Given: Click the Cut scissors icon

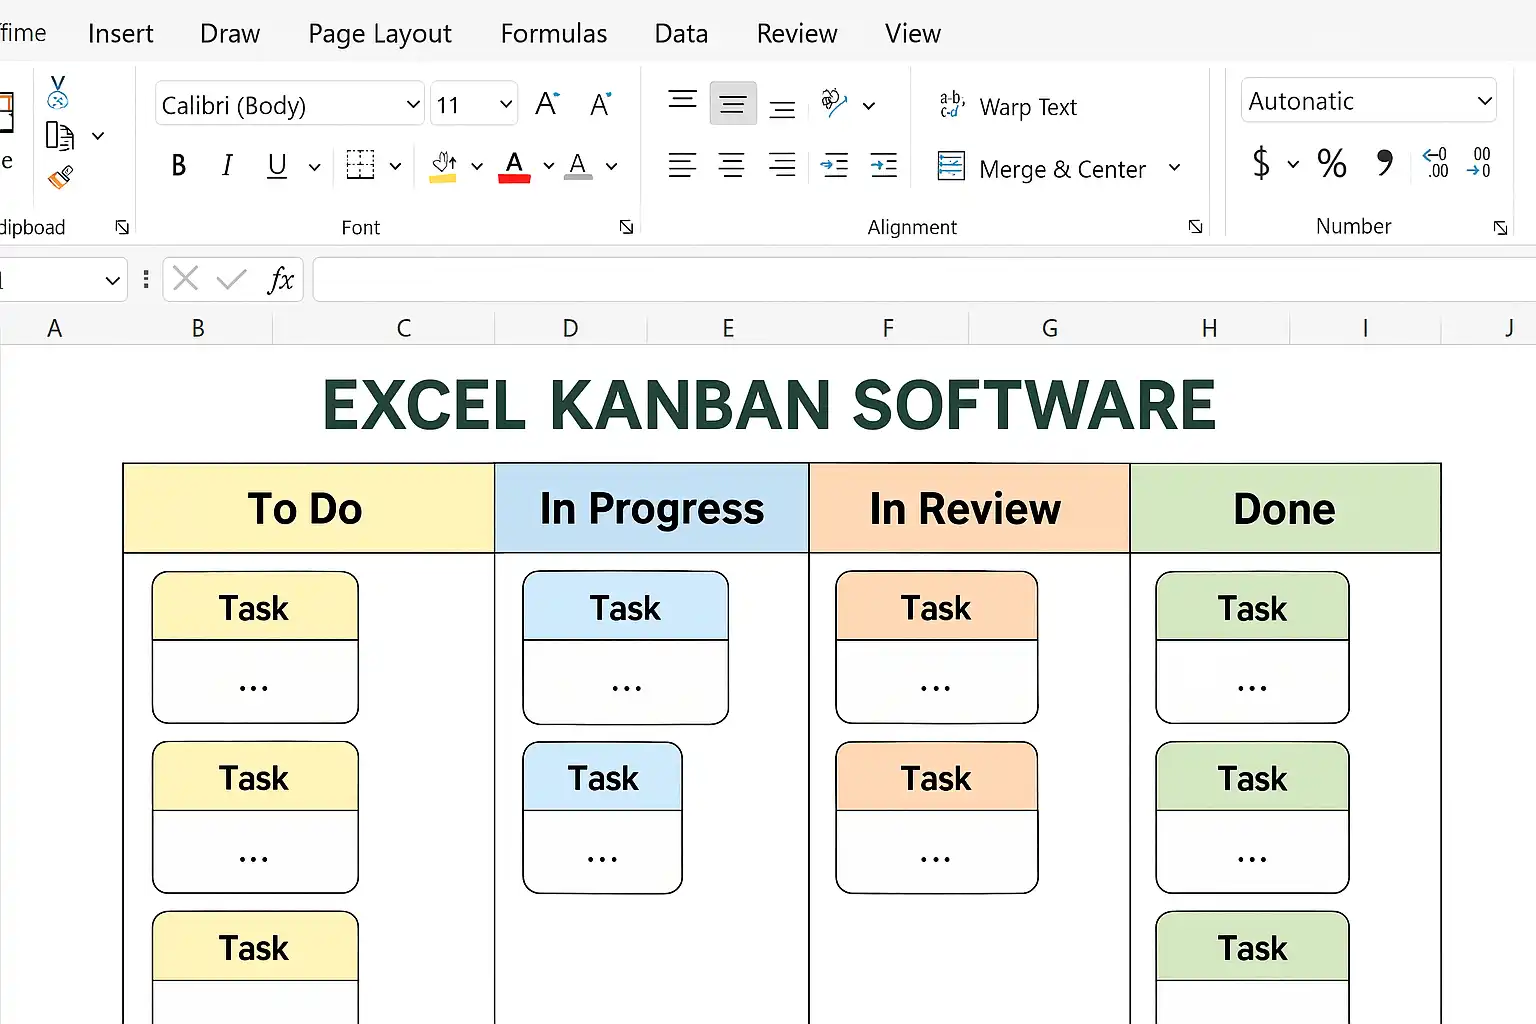Looking at the screenshot, I should tap(58, 92).
